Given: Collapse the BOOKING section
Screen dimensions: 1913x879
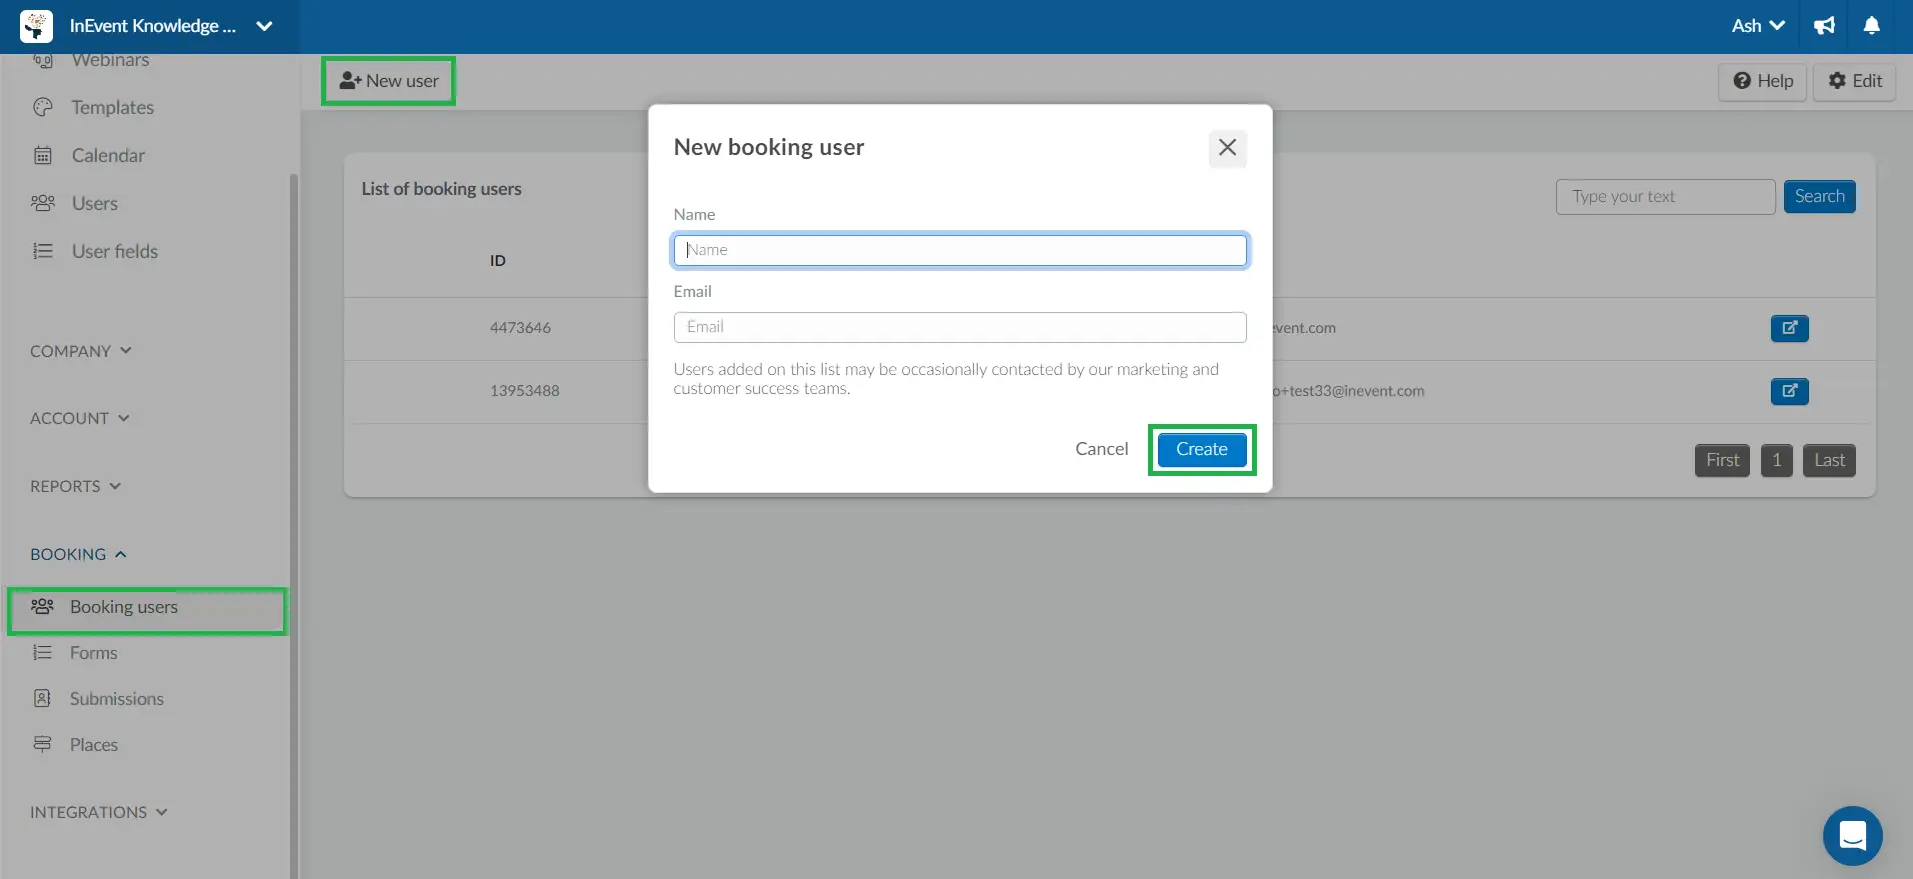Looking at the screenshot, I should tap(79, 554).
